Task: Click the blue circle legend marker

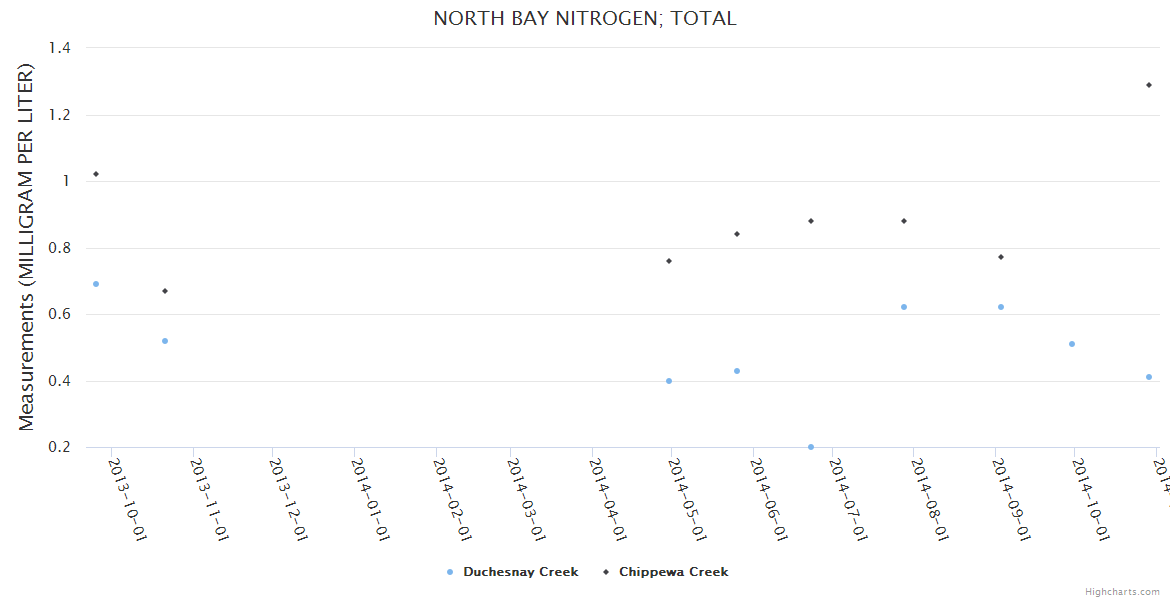Action: coord(450,572)
